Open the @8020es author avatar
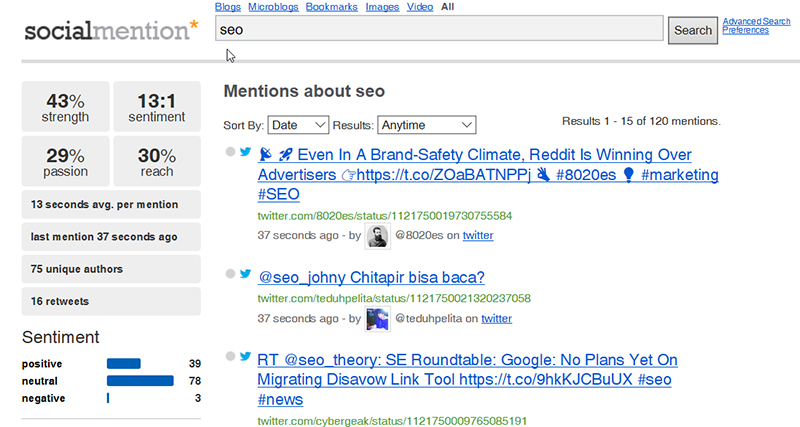 [x=378, y=236]
